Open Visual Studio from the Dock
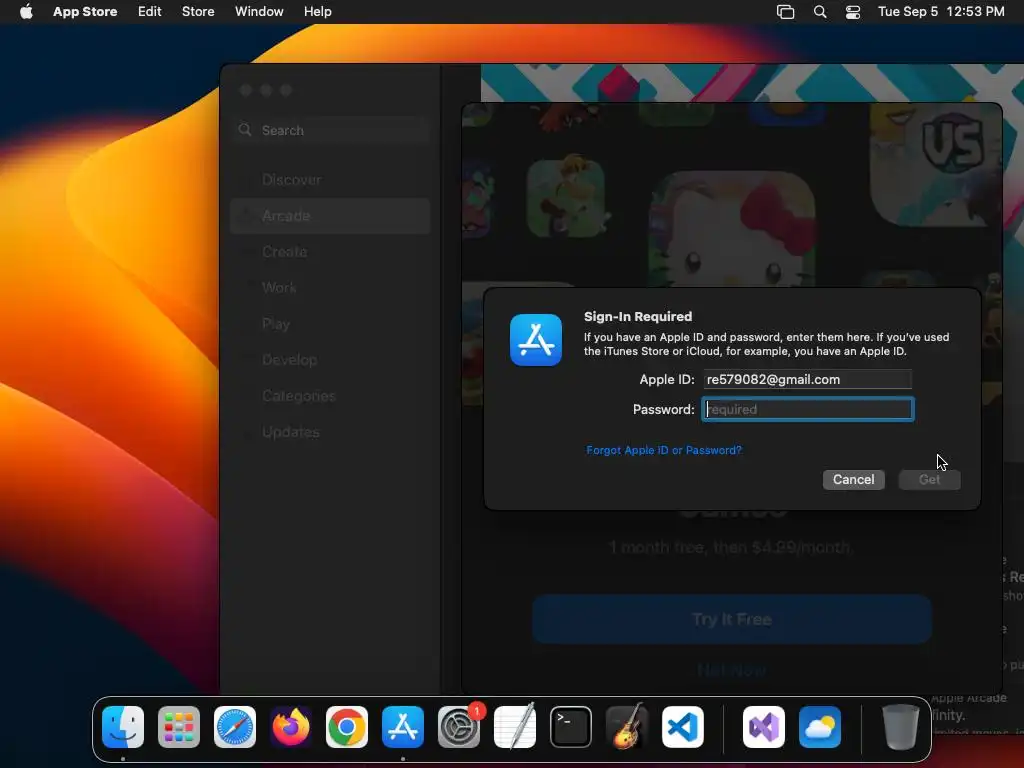The height and width of the screenshot is (768, 1024). click(764, 727)
